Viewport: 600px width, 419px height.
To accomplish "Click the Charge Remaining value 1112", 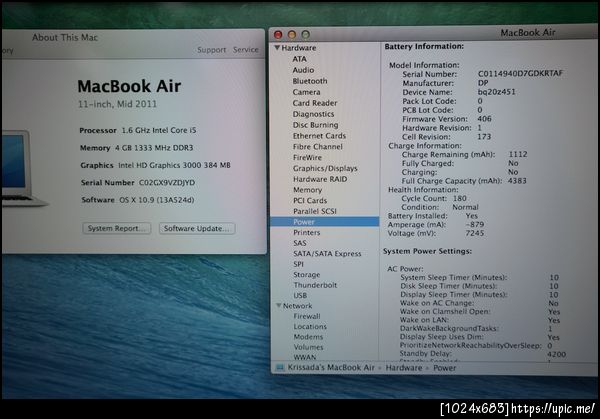I will coord(518,154).
